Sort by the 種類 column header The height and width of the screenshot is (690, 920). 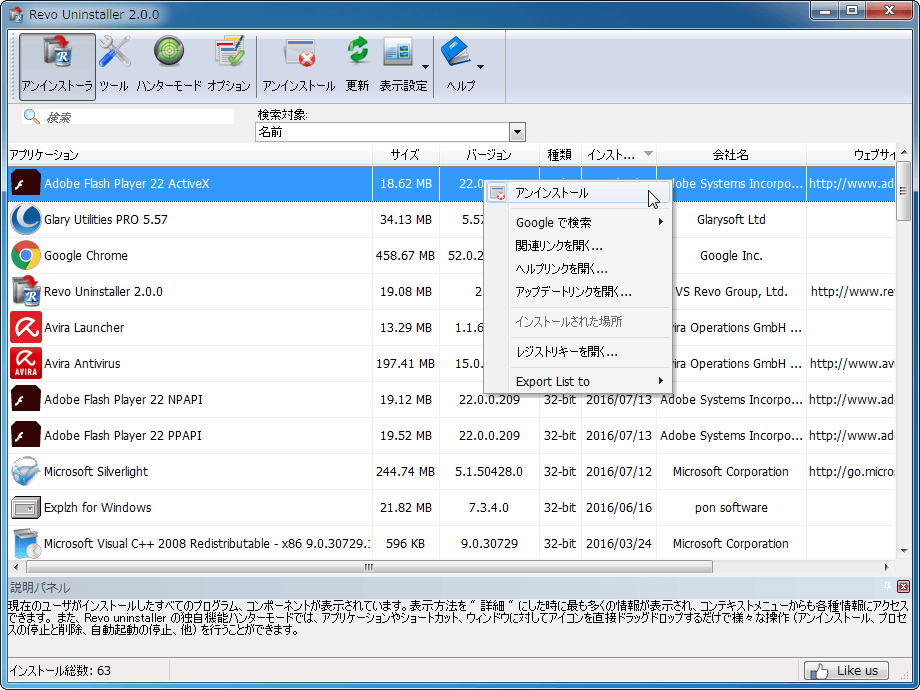(560, 155)
